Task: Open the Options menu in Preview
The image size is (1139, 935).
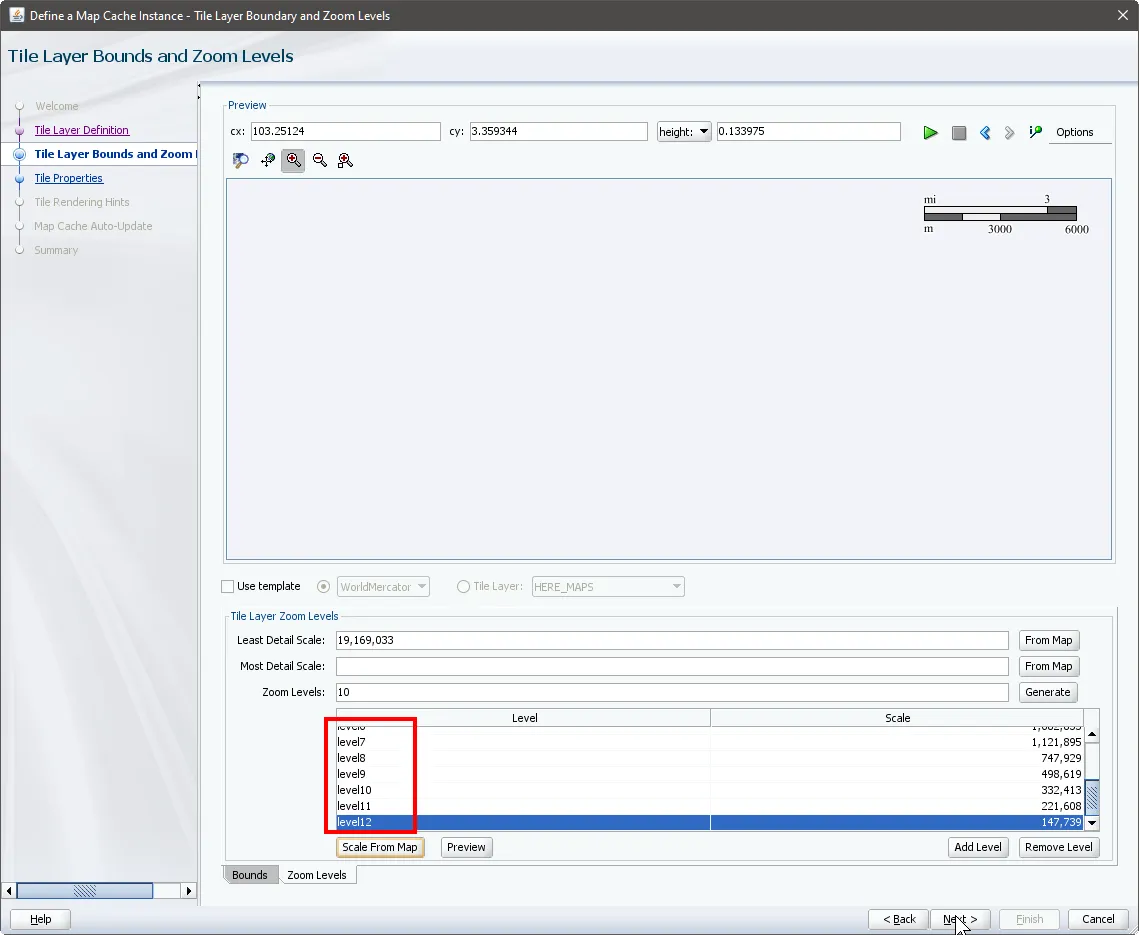Action: coord(1075,132)
